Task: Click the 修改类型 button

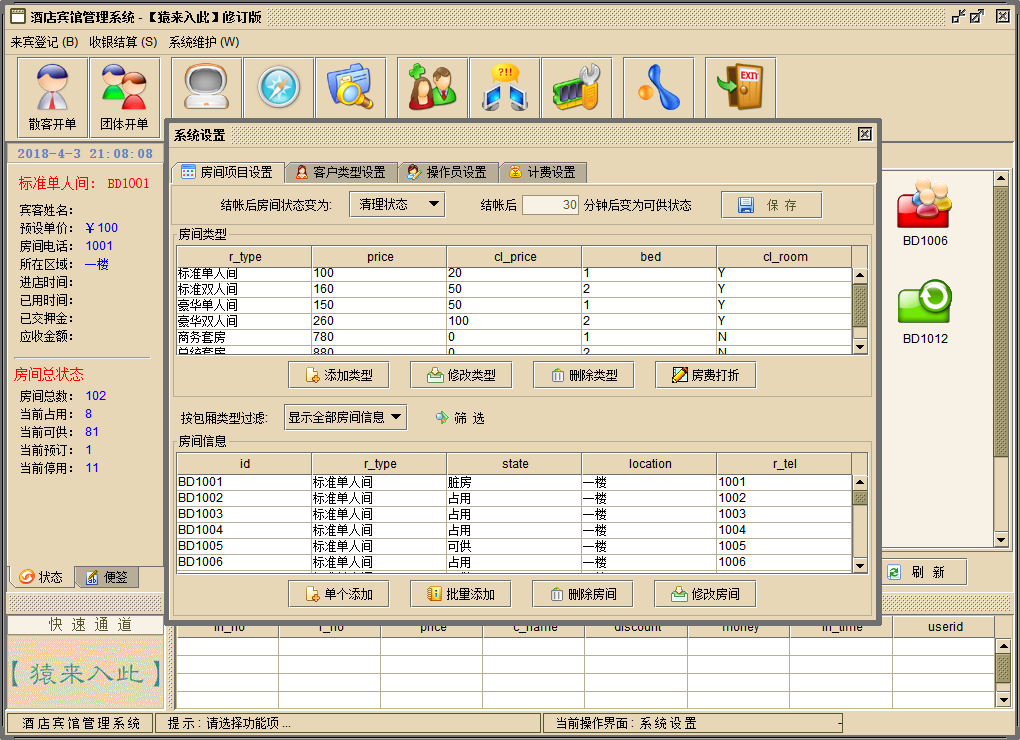Action: pyautogui.click(x=461, y=375)
